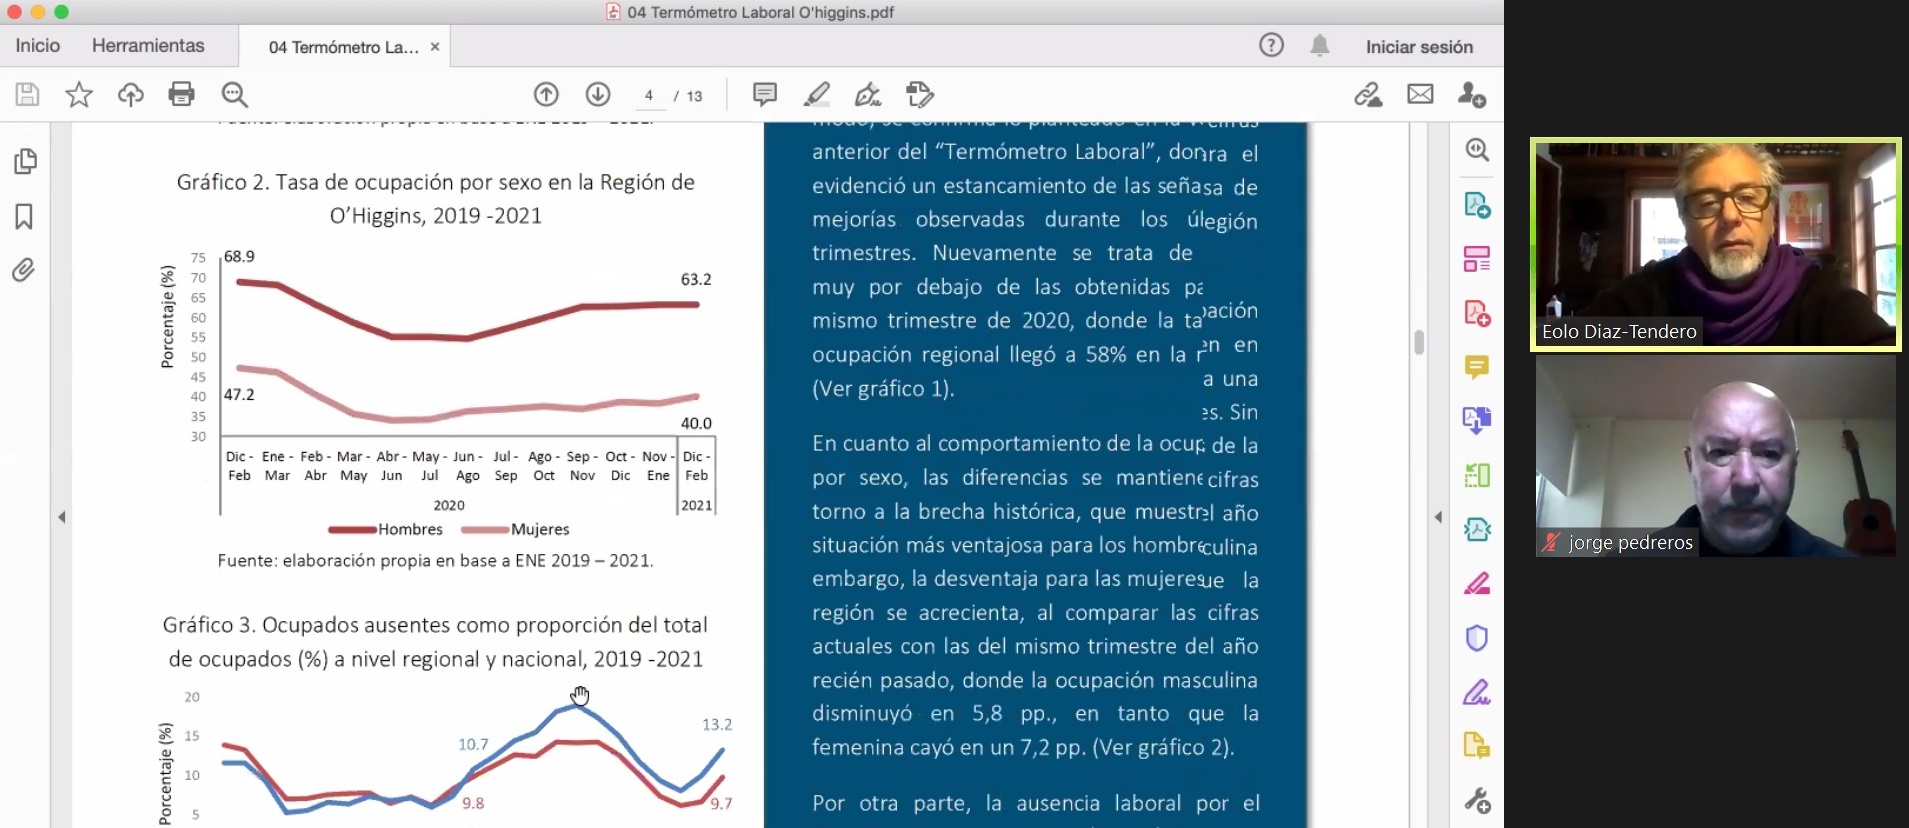Open the purple signature pen sidebar tool

coord(1477,692)
